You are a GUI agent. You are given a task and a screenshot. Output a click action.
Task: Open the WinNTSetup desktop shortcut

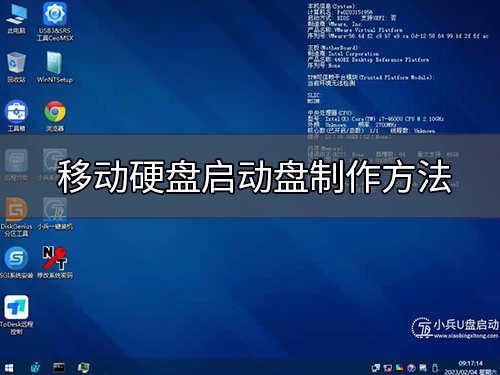(55, 67)
